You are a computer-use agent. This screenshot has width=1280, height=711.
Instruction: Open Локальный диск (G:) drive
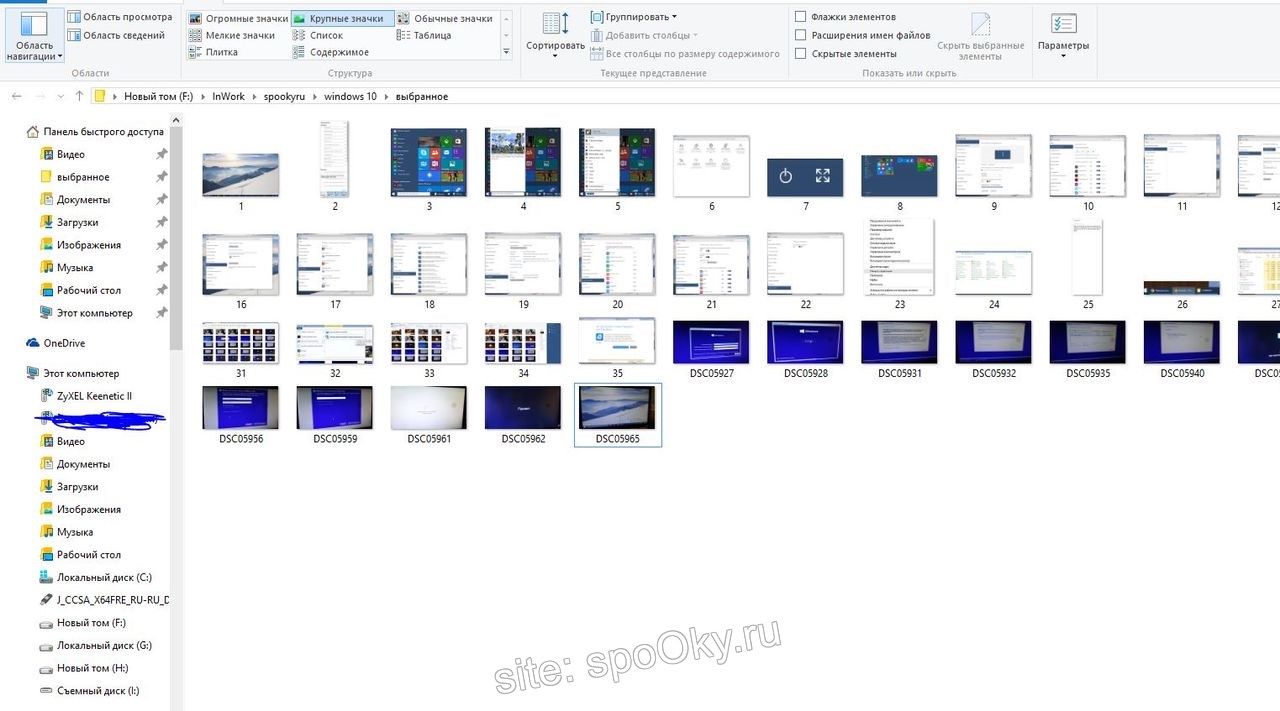coord(104,645)
